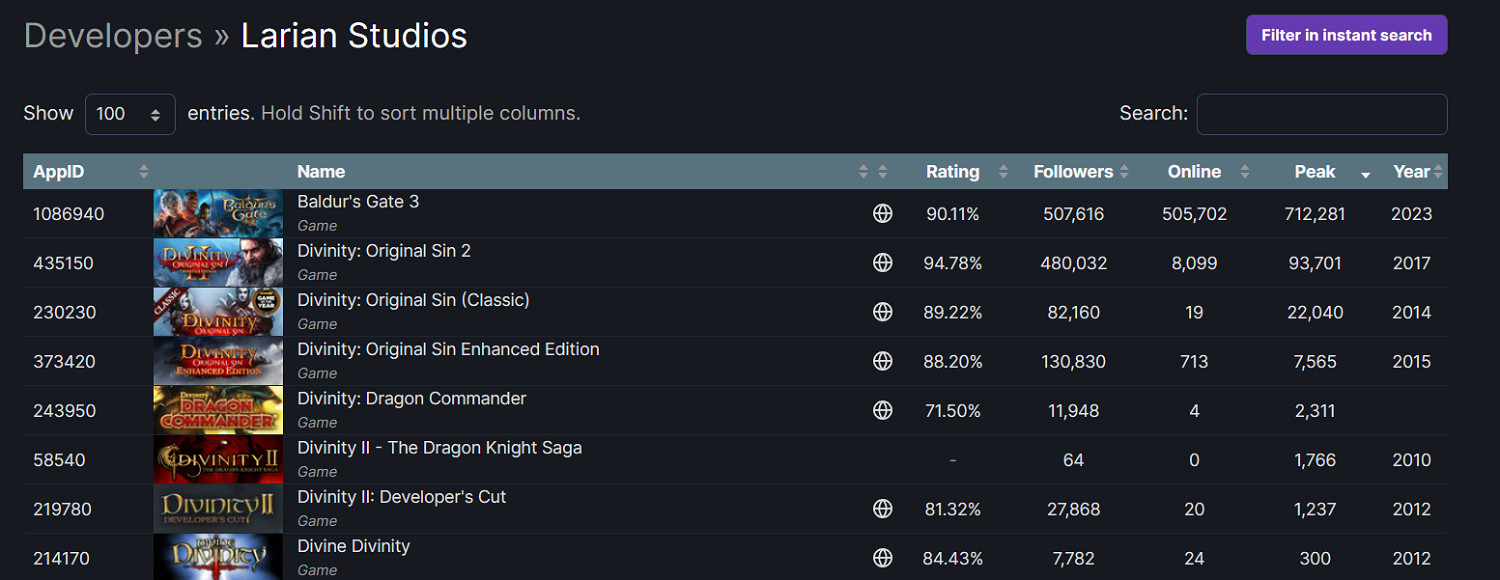Image resolution: width=1500 pixels, height=580 pixels.
Task: Click globe icon in Divine Divinity row
Action: pos(882,558)
